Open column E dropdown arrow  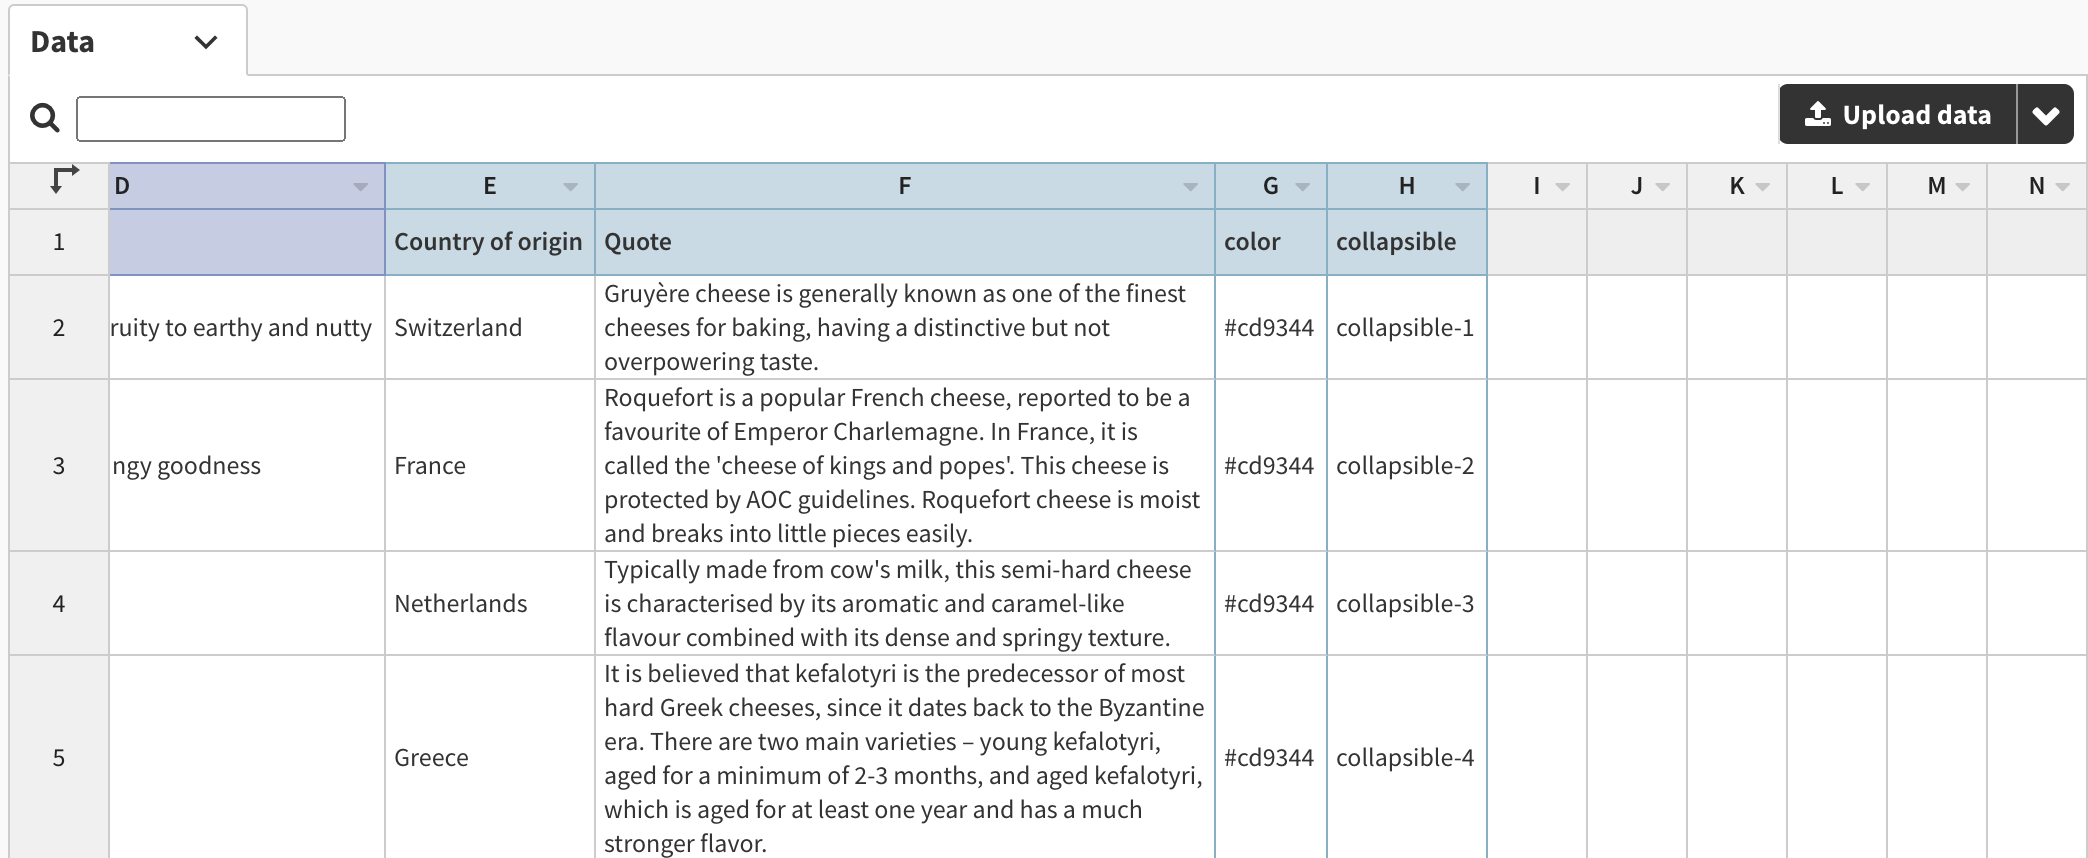[x=570, y=187]
